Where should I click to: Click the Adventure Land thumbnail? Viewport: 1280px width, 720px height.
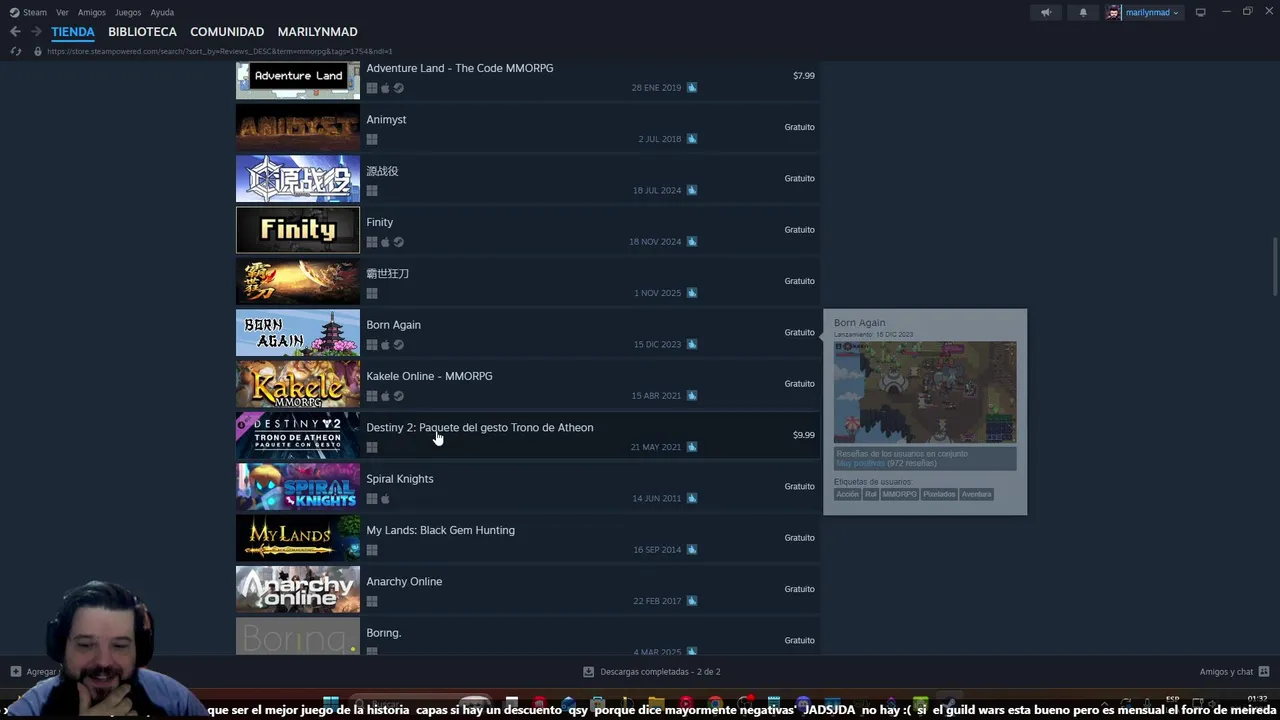pyautogui.click(x=298, y=79)
